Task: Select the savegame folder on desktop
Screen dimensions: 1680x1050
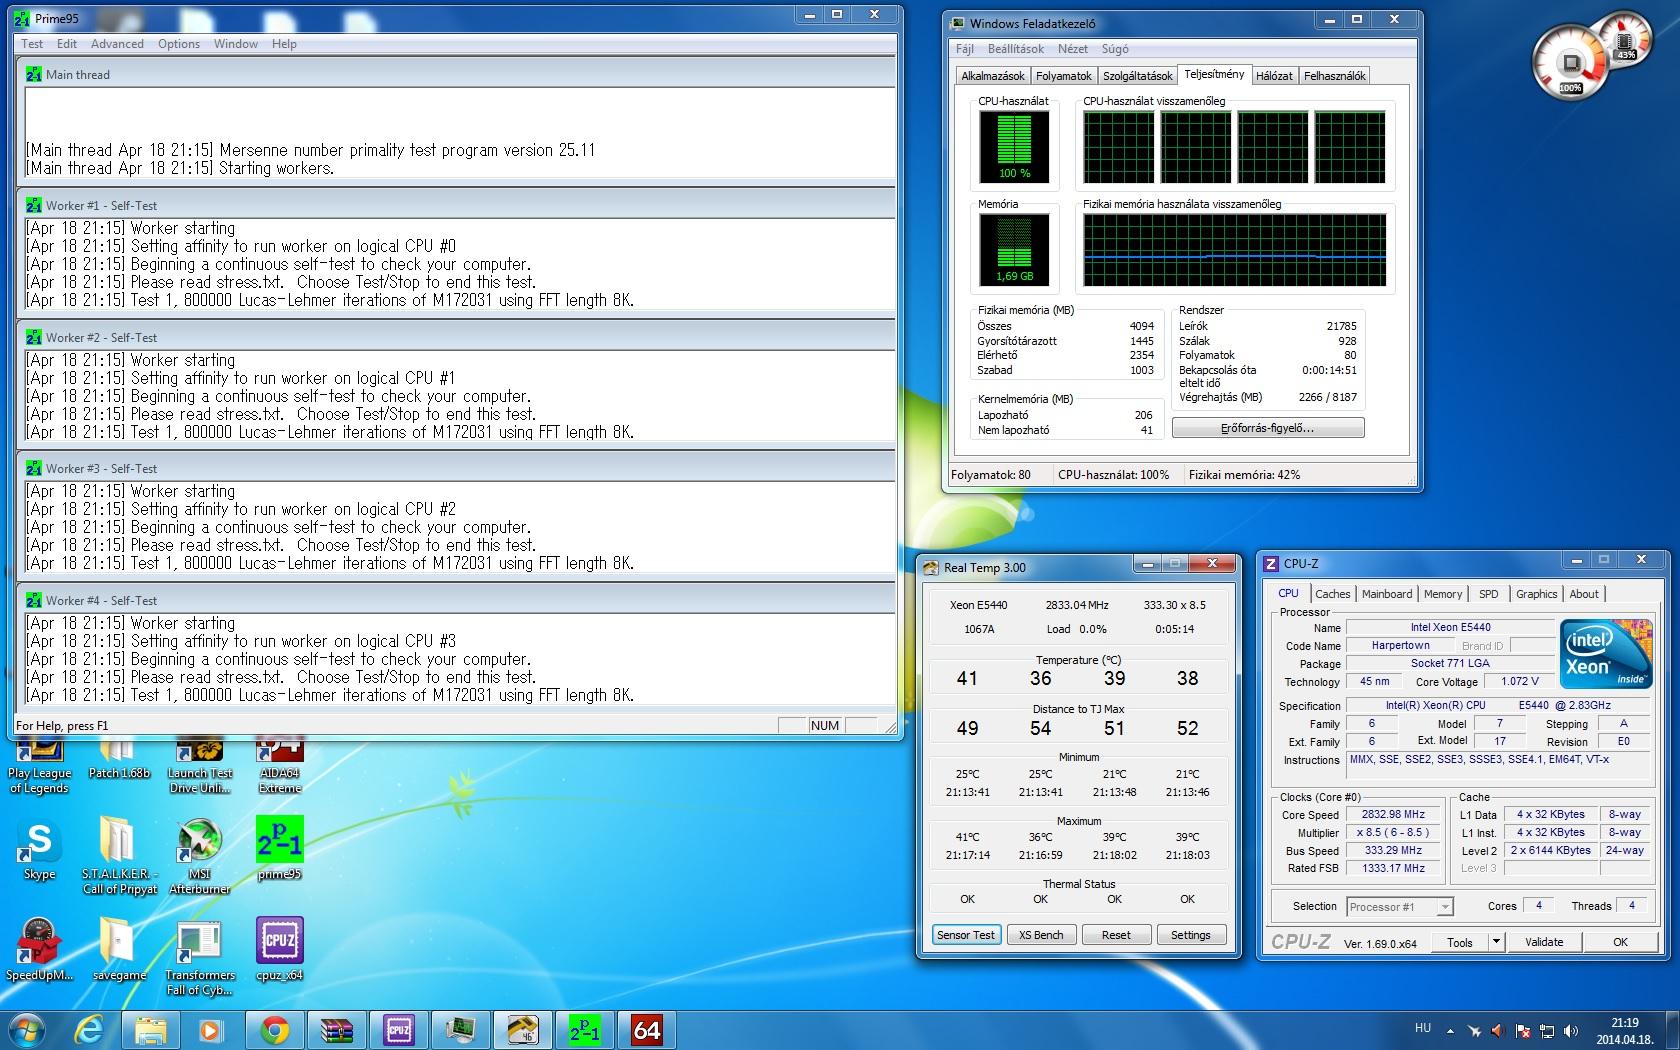Action: (x=119, y=949)
